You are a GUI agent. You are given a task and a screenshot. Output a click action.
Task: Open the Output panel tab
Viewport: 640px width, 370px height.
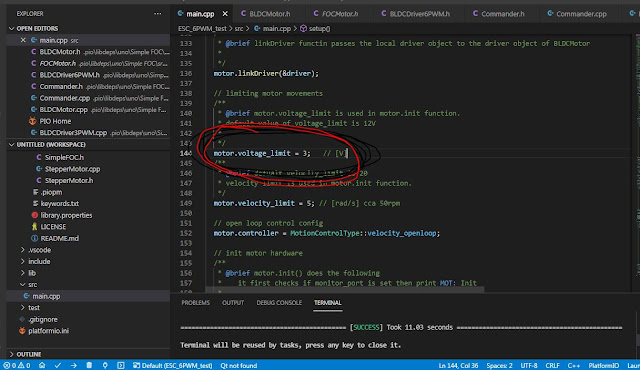pyautogui.click(x=233, y=303)
